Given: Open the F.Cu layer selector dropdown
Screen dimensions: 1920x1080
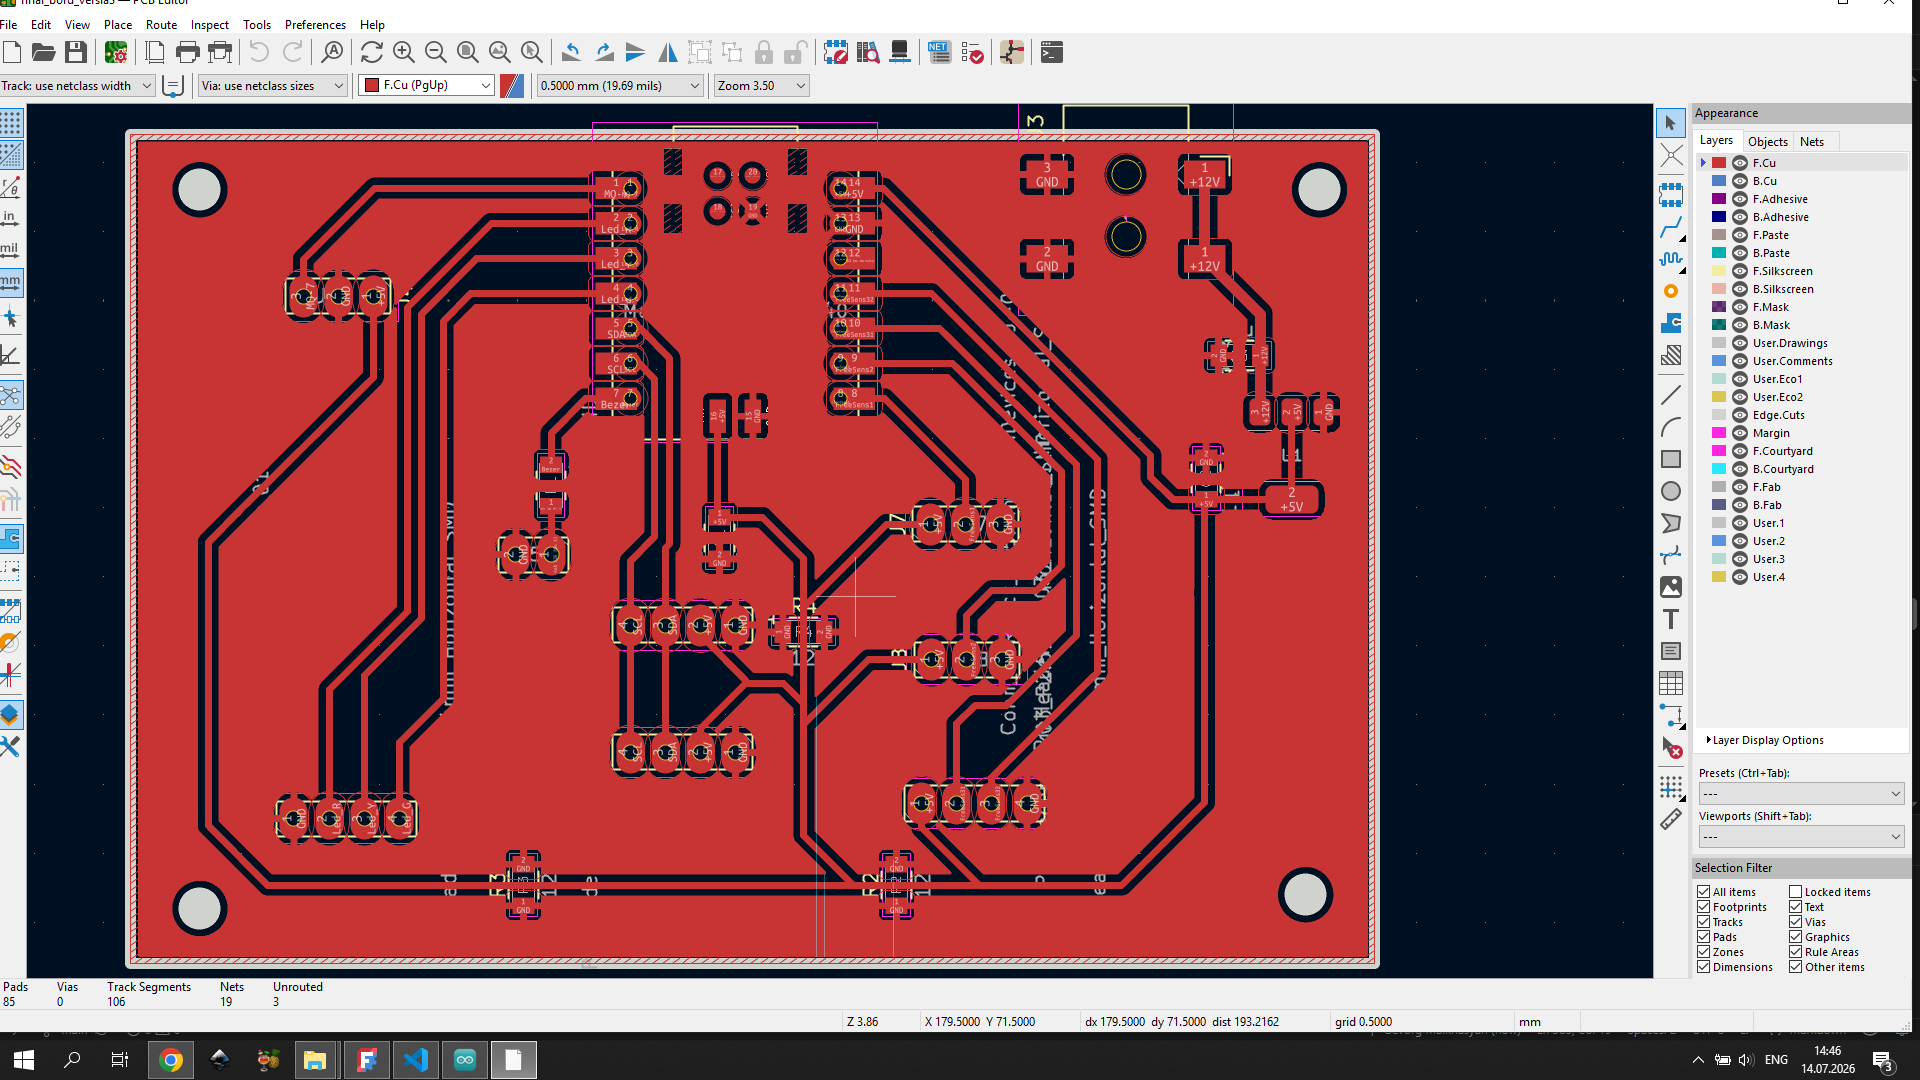Looking at the screenshot, I should click(427, 86).
